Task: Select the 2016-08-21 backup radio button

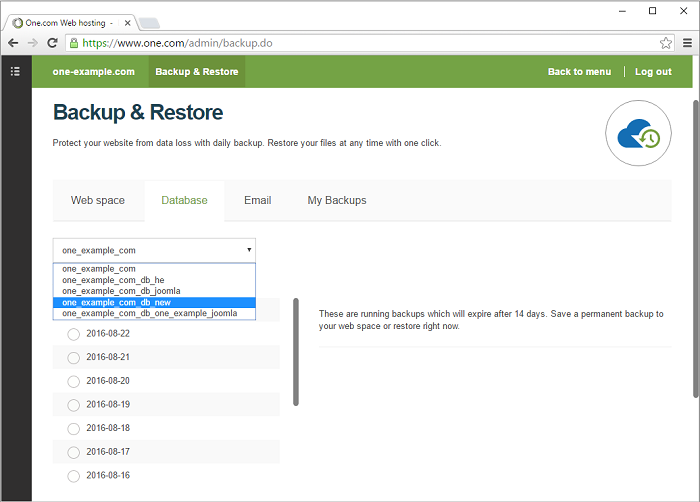Action: point(74,358)
